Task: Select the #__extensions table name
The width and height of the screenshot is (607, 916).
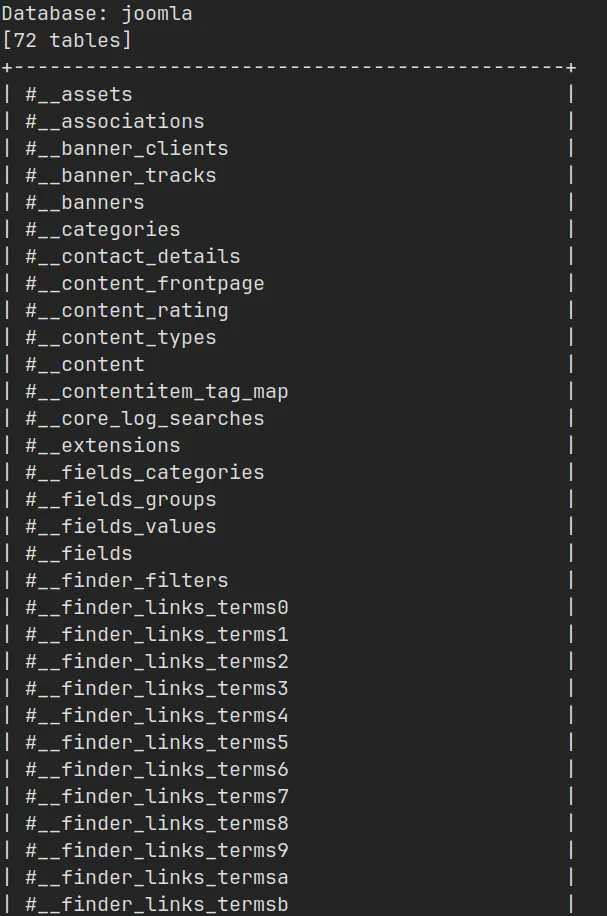Action: 103,446
